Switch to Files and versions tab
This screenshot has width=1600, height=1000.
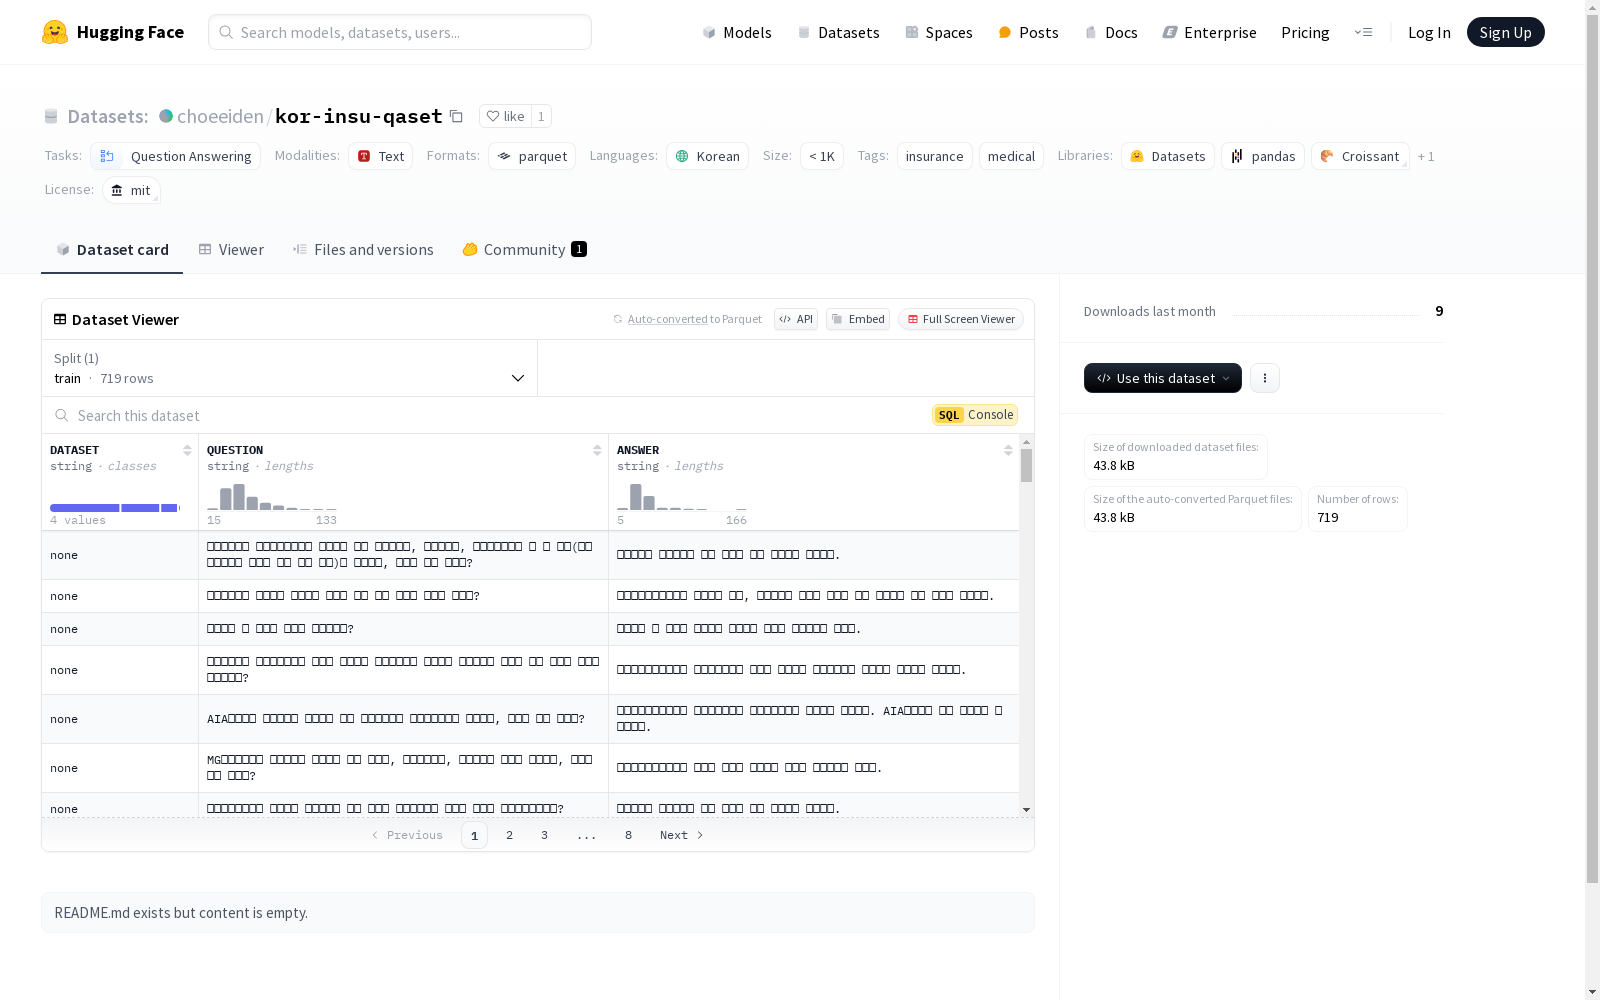(363, 250)
